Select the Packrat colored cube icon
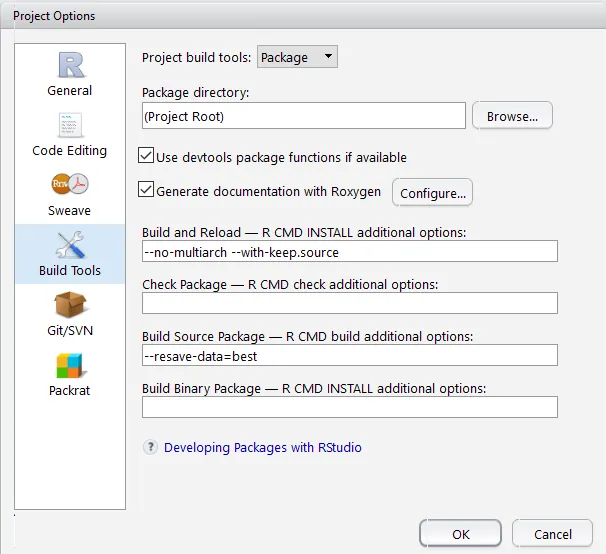Screen dimensions: 606x554 (70, 366)
